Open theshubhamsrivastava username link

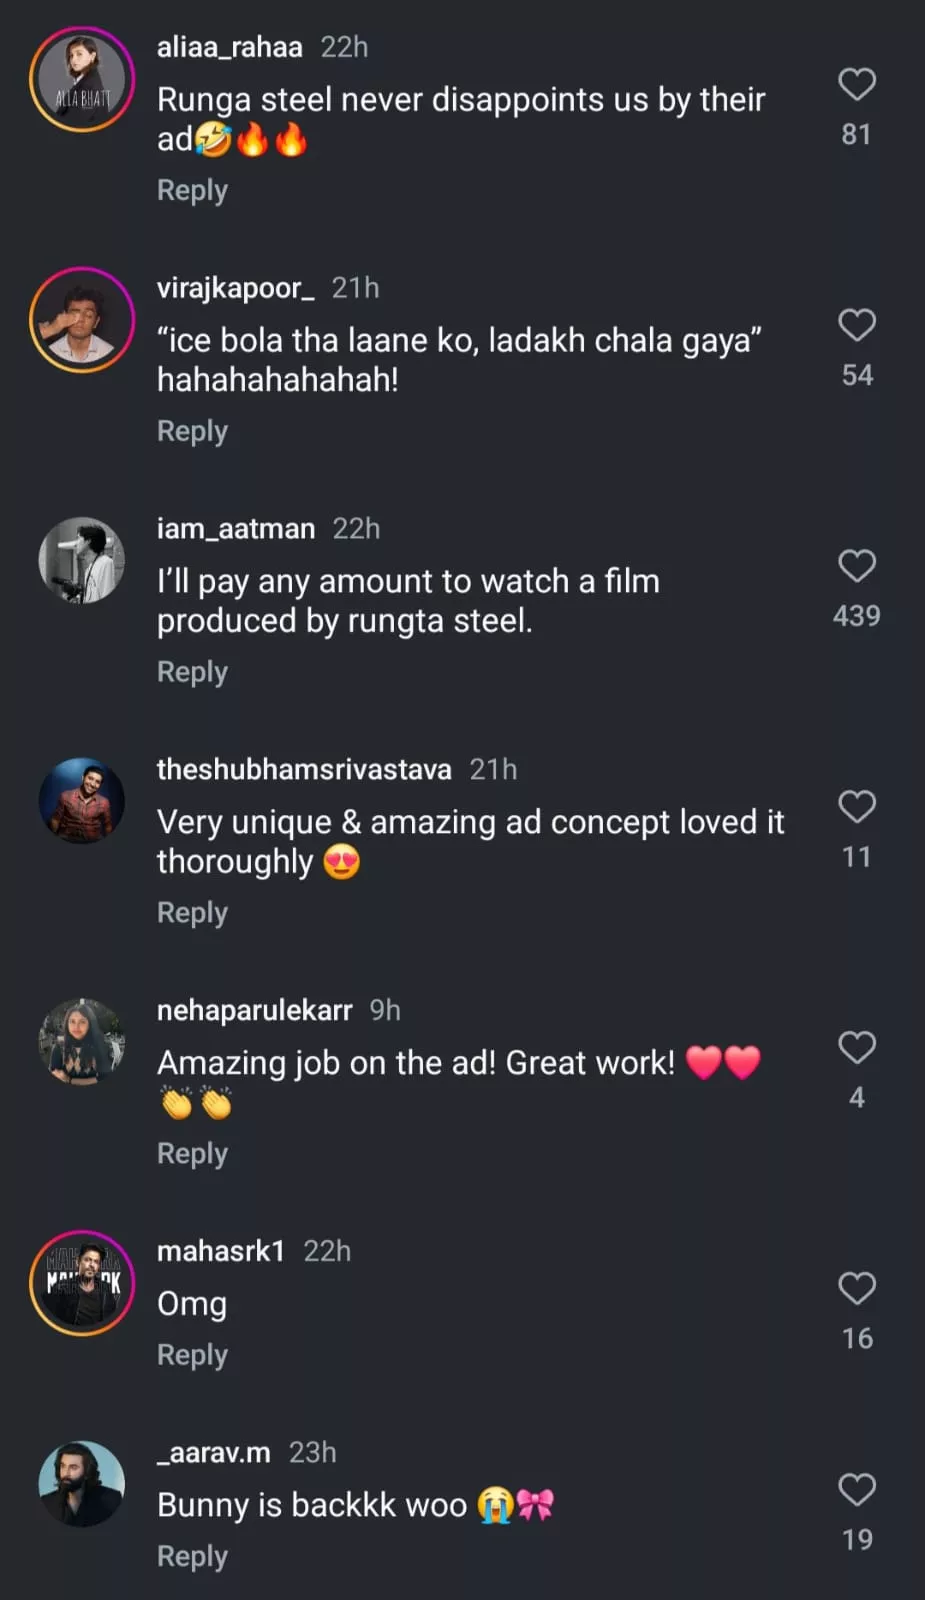[304, 769]
